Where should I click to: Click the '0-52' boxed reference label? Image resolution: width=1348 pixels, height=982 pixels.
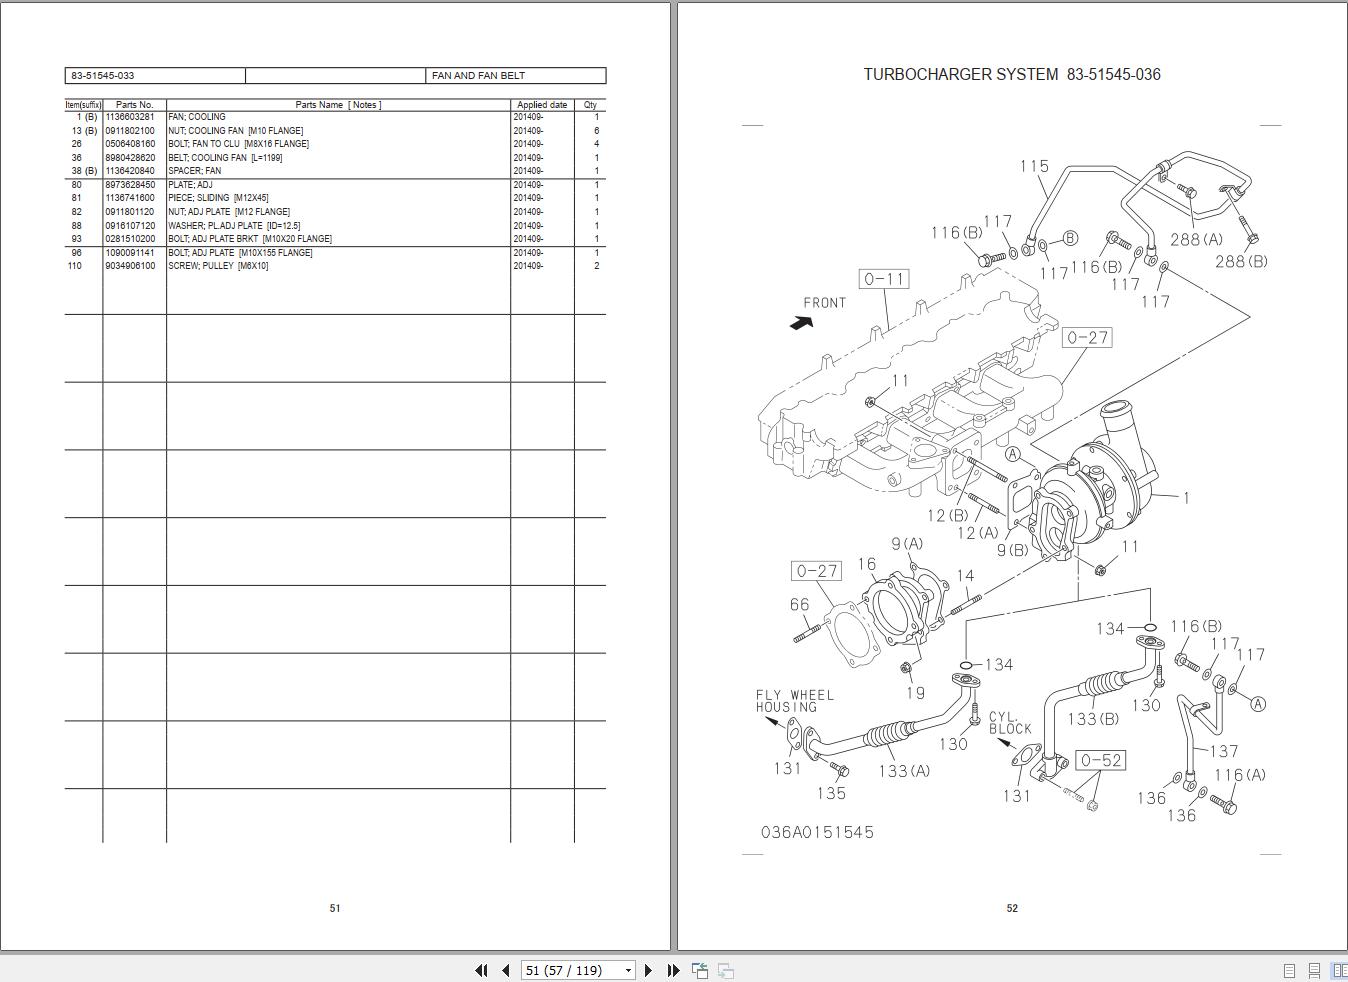(x=1101, y=760)
